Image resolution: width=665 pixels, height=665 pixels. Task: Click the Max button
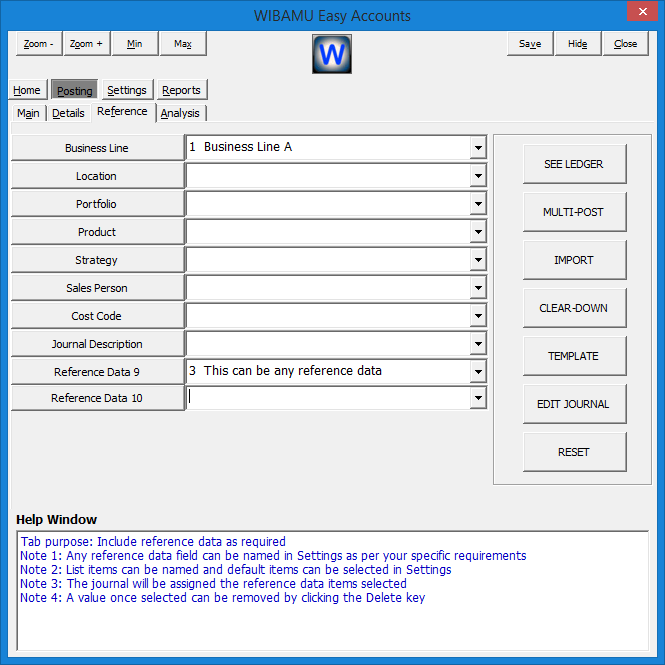[183, 43]
